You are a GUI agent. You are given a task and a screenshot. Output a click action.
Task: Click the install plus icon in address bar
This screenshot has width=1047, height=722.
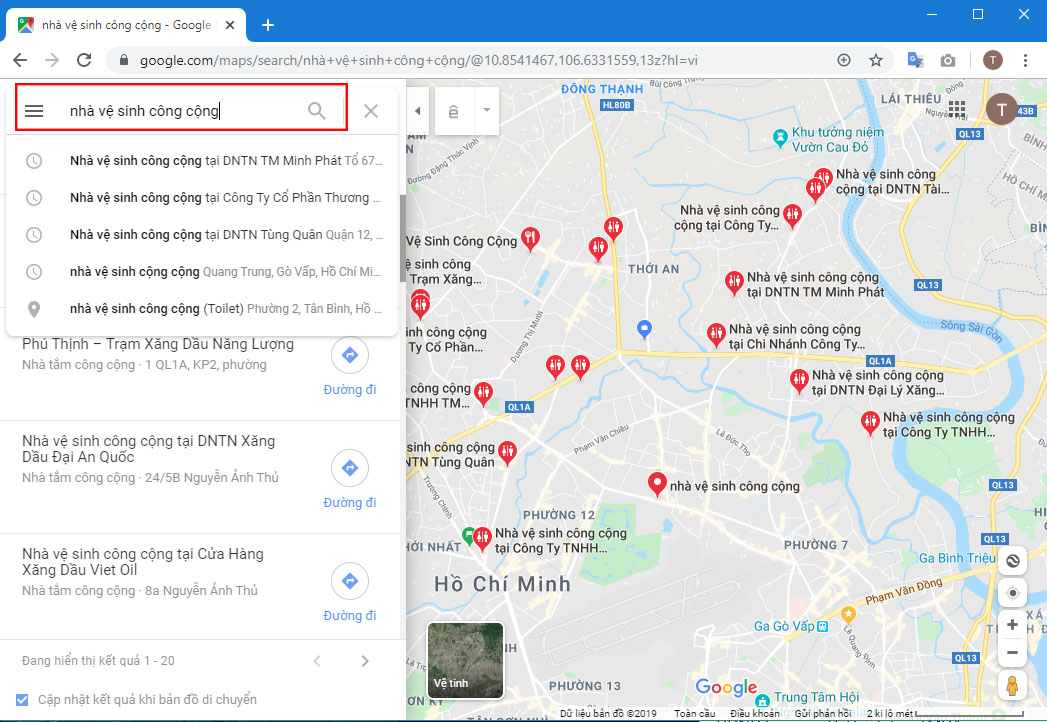point(844,60)
